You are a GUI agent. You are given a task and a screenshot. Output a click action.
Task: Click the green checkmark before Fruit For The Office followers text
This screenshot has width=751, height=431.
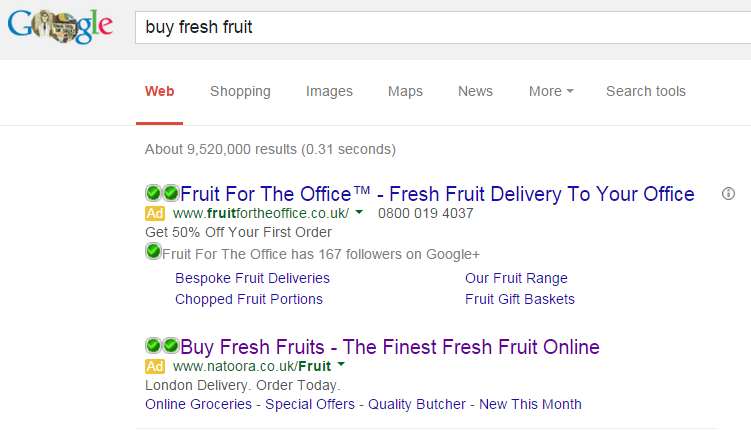point(153,251)
